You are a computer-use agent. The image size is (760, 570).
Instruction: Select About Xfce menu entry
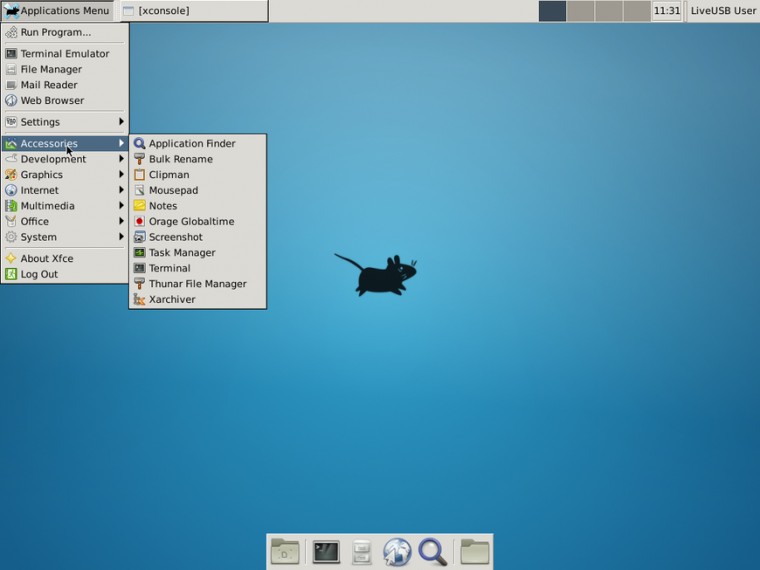(65, 258)
